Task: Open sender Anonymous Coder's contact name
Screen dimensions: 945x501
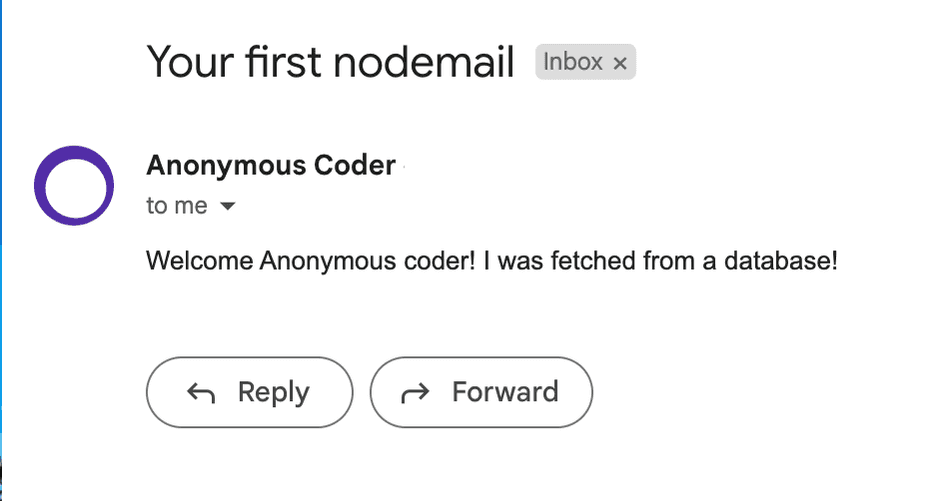Action: click(271, 165)
